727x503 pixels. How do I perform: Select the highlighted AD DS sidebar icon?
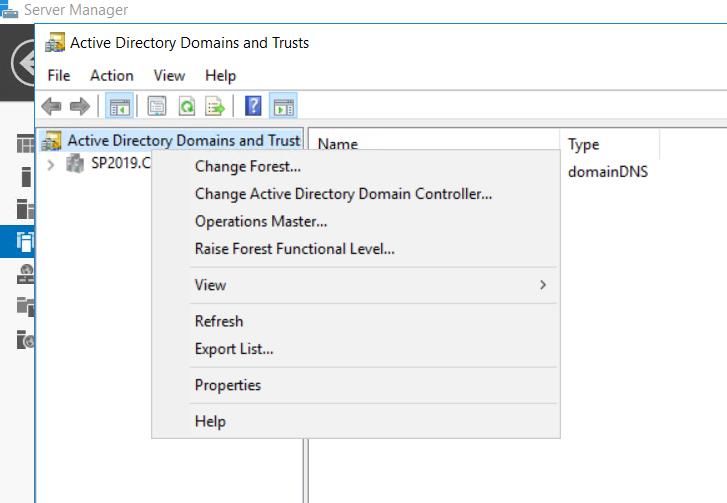[25, 242]
